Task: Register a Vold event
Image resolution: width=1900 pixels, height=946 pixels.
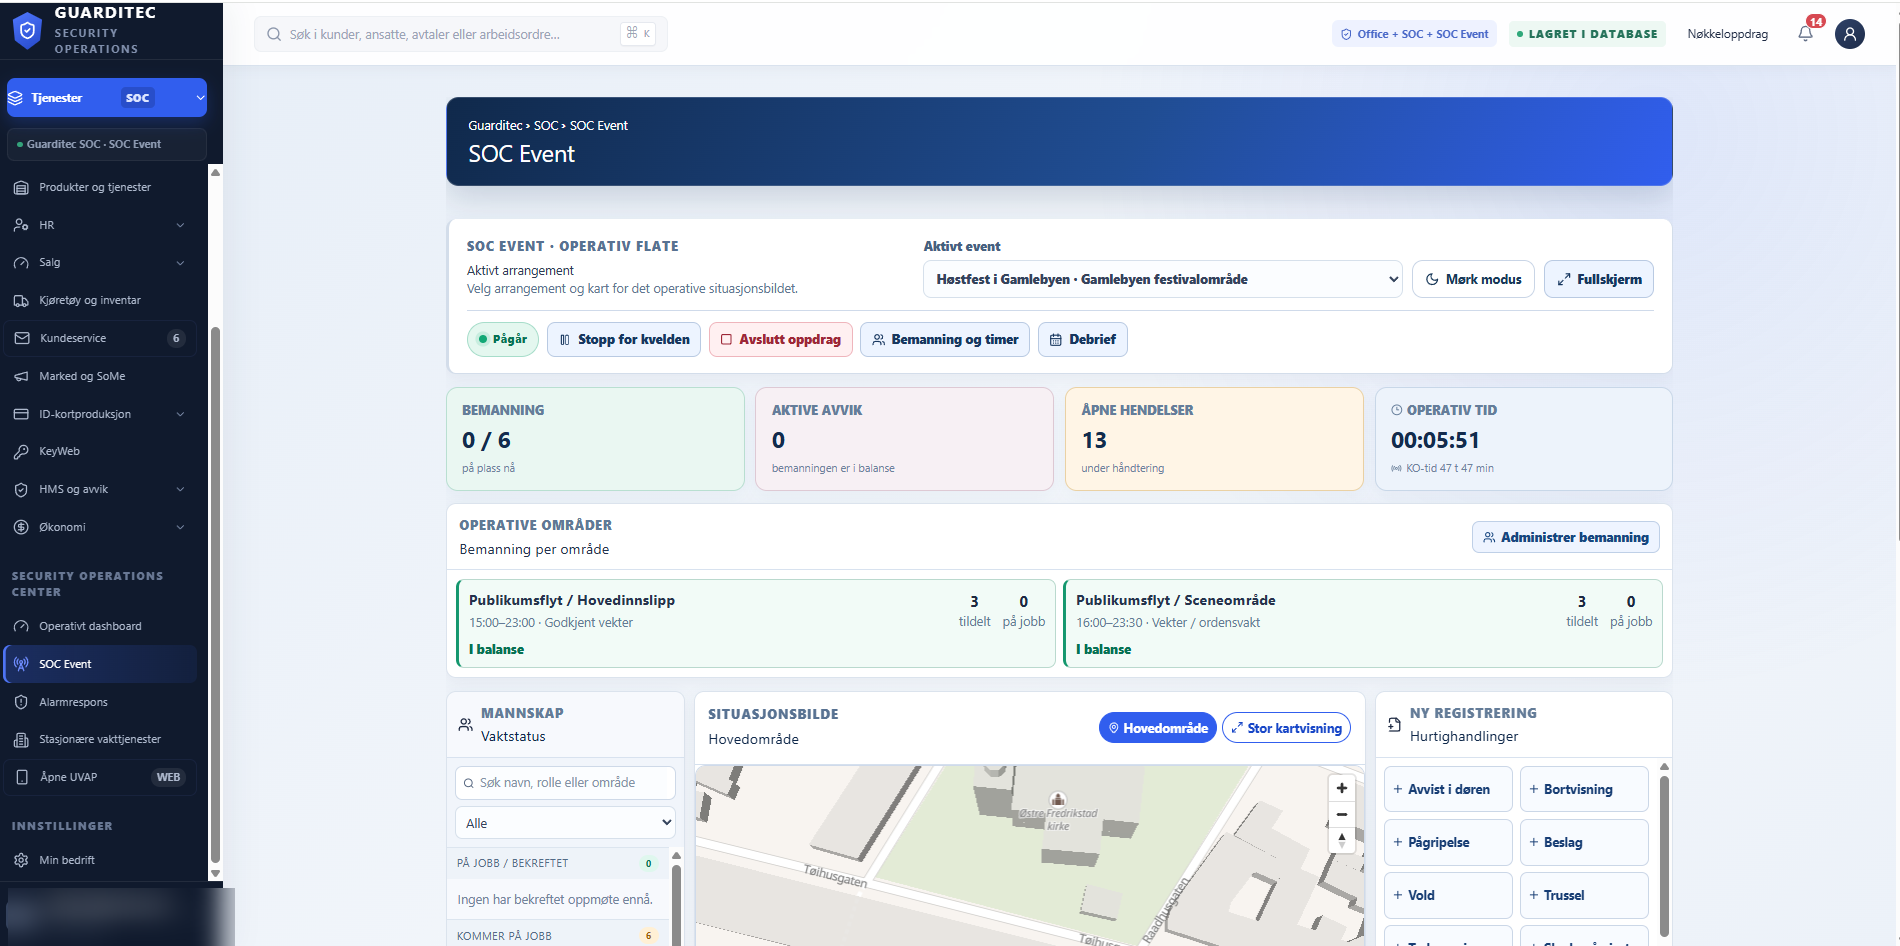Action: pos(1448,895)
